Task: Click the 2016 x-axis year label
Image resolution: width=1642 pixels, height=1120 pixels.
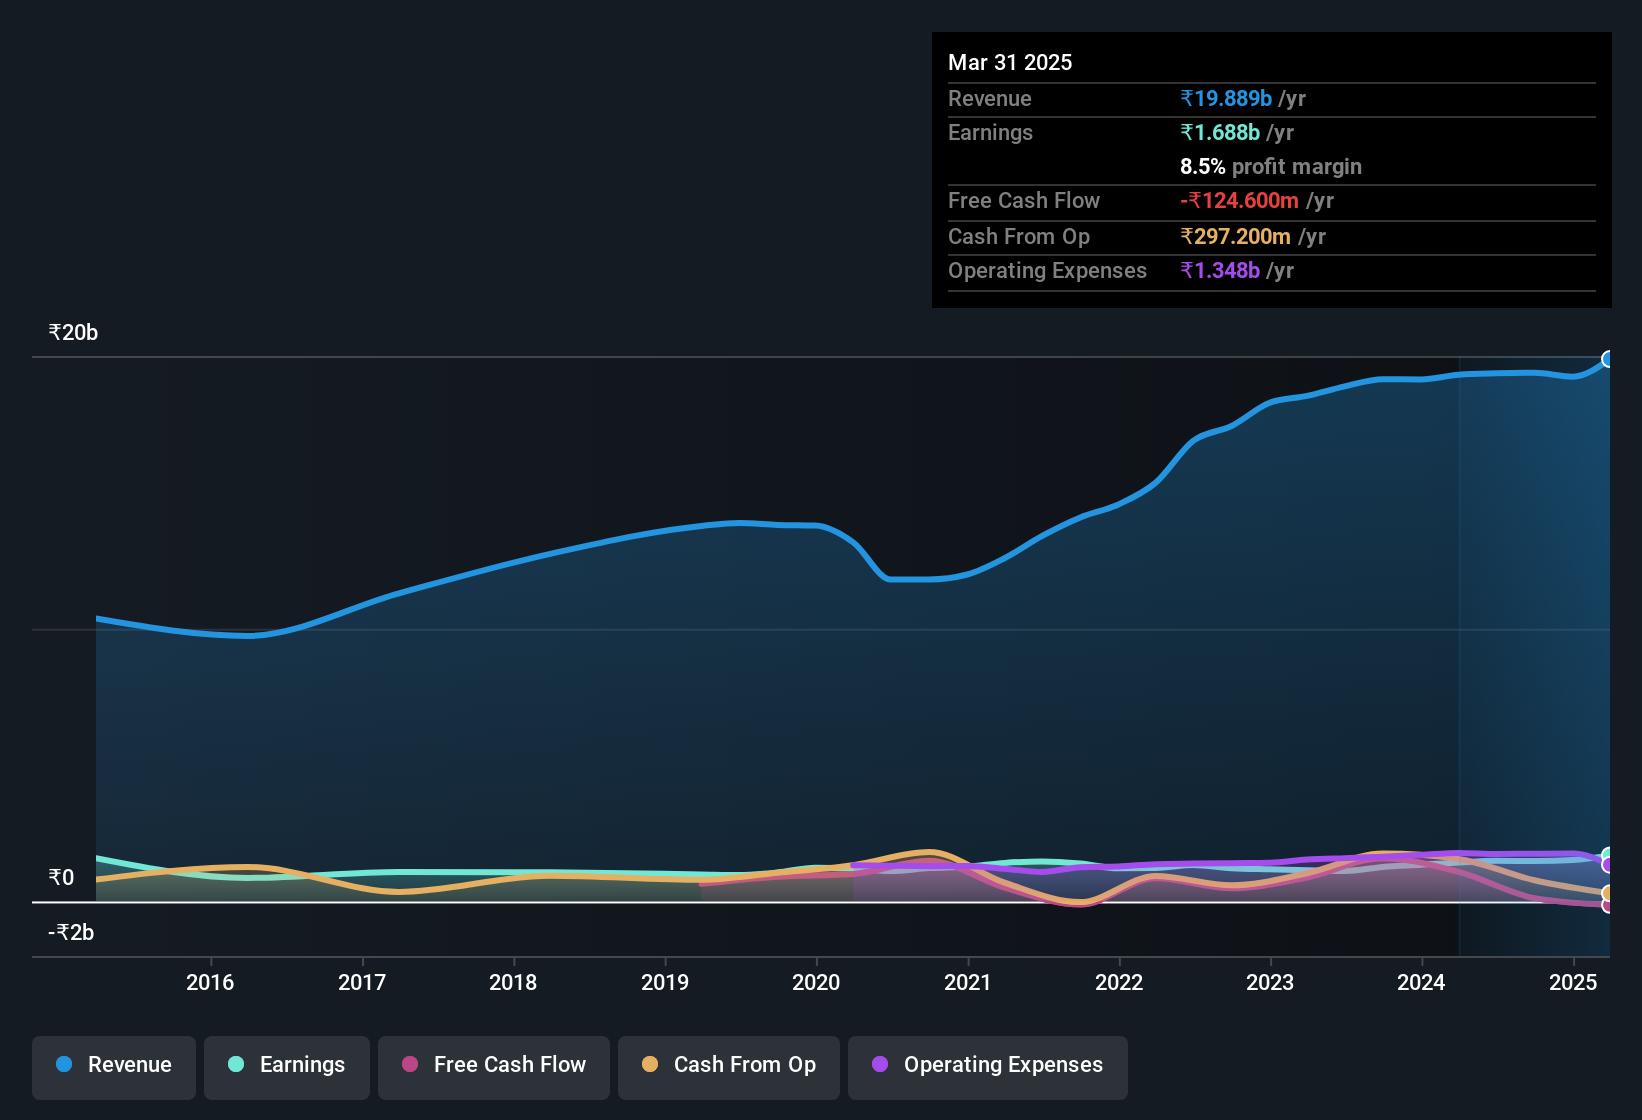Action: (210, 982)
